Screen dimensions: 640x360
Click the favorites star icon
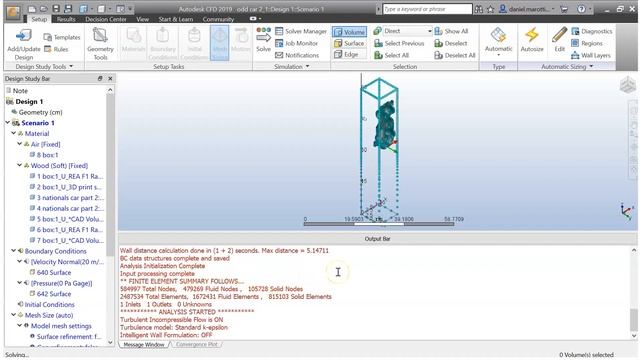[490, 9]
